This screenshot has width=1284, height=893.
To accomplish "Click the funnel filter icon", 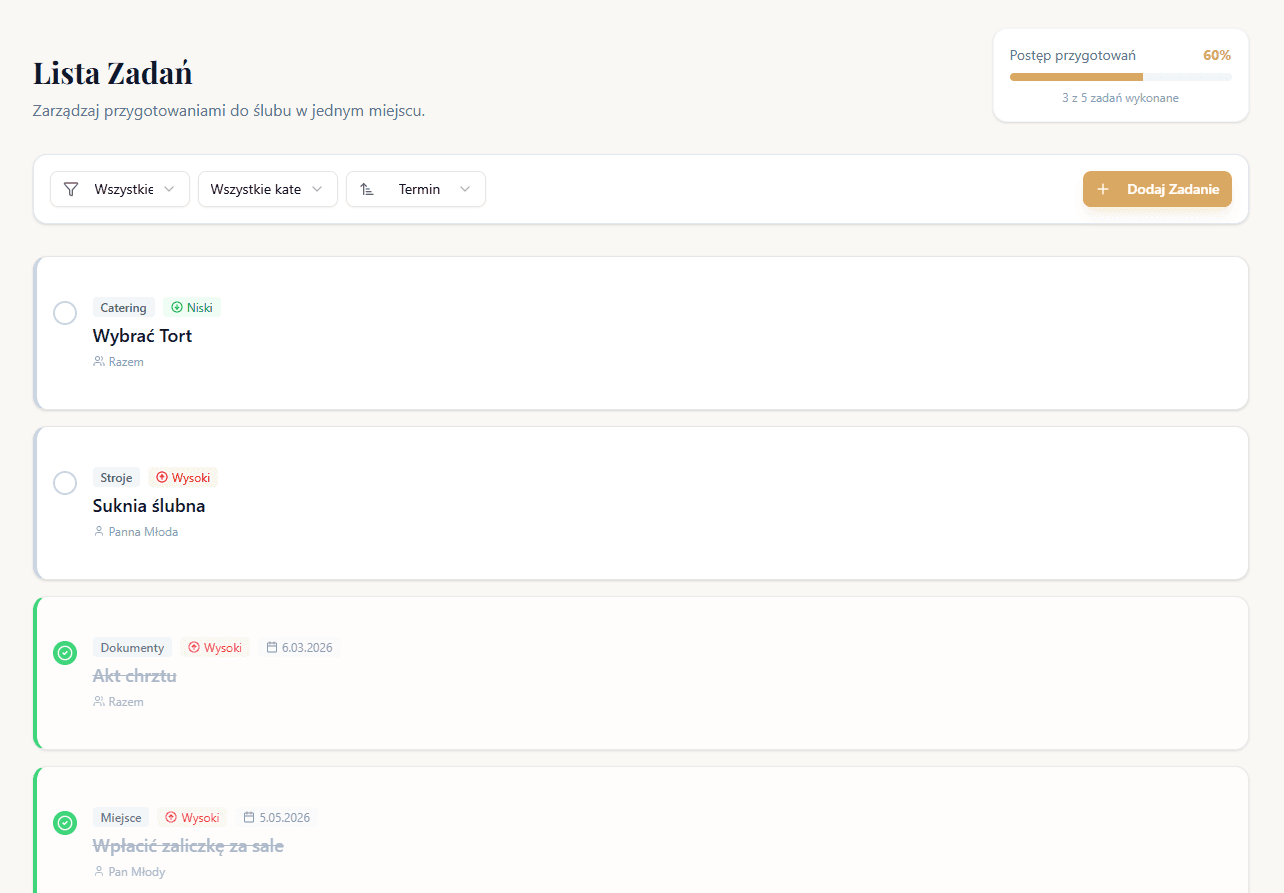I will click(x=71, y=189).
